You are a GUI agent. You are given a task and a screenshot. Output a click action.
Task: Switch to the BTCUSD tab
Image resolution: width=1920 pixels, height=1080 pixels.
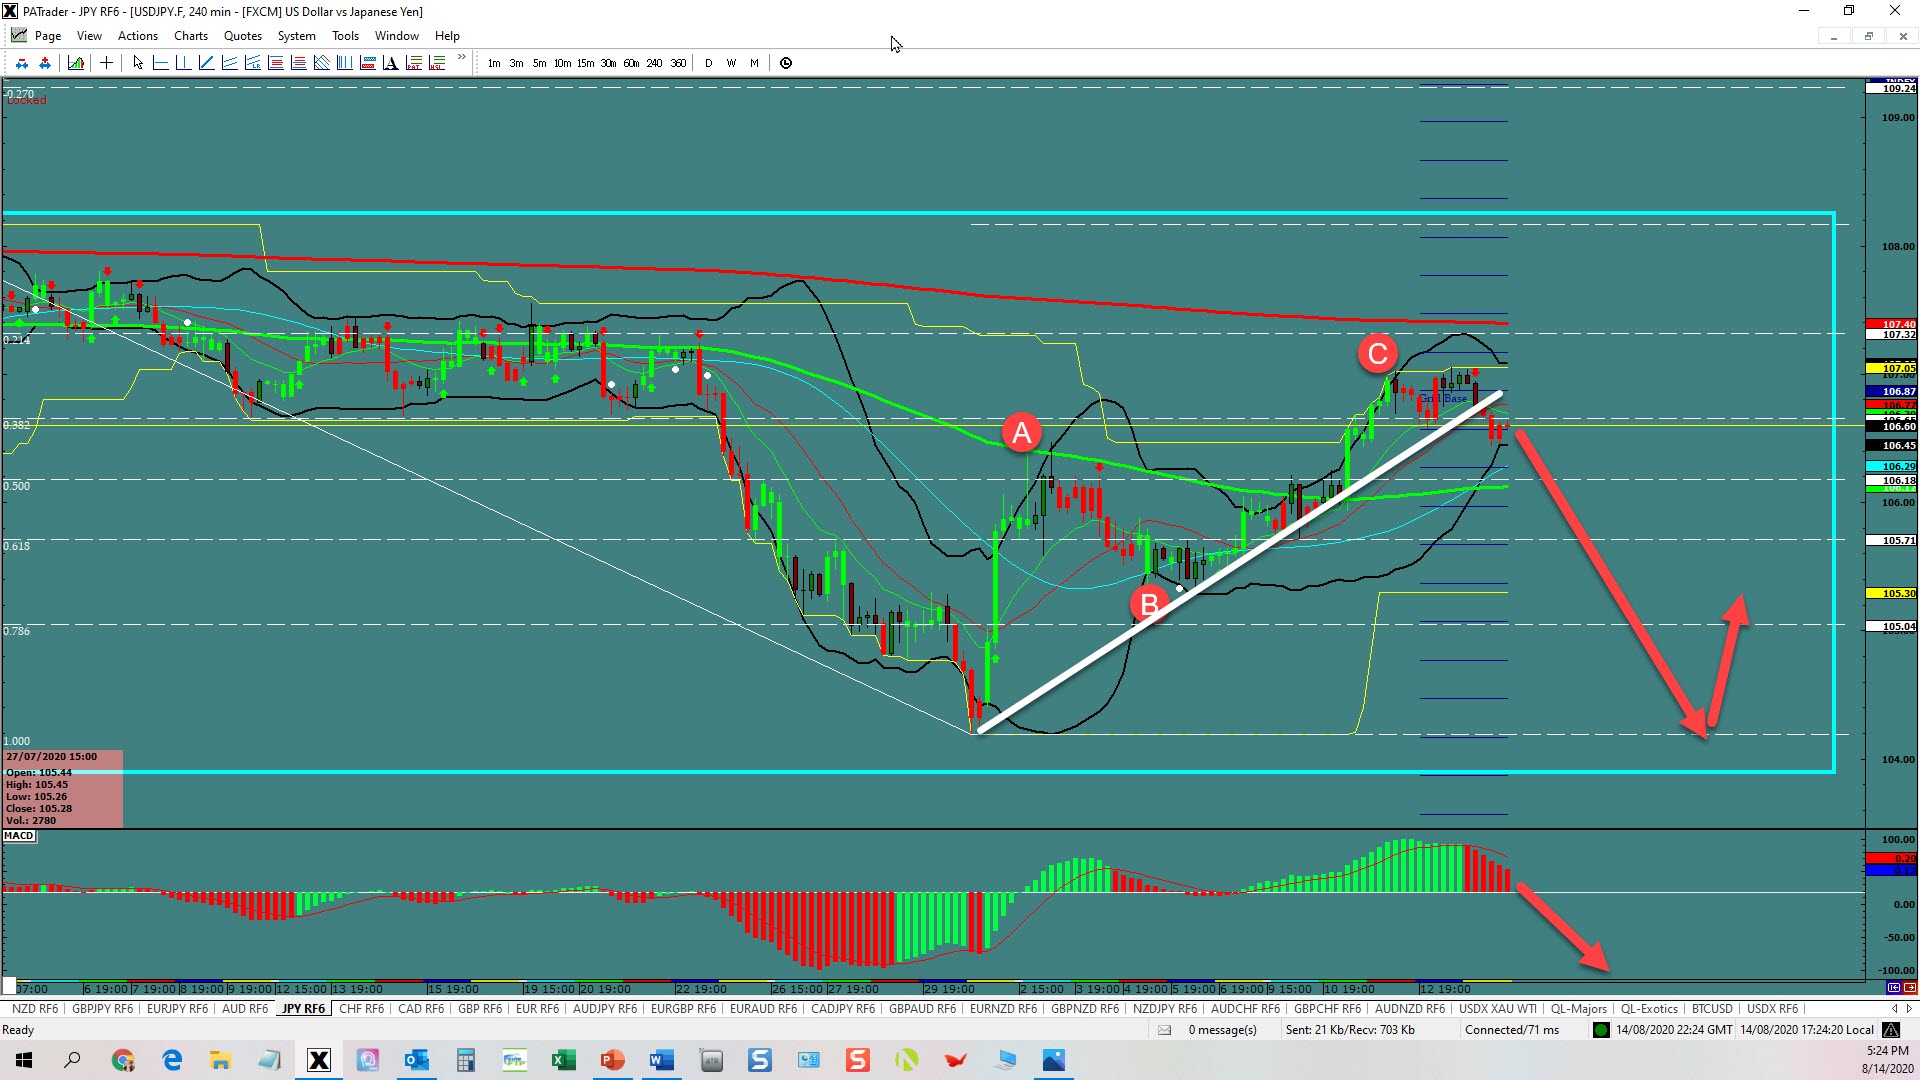click(x=1711, y=1008)
